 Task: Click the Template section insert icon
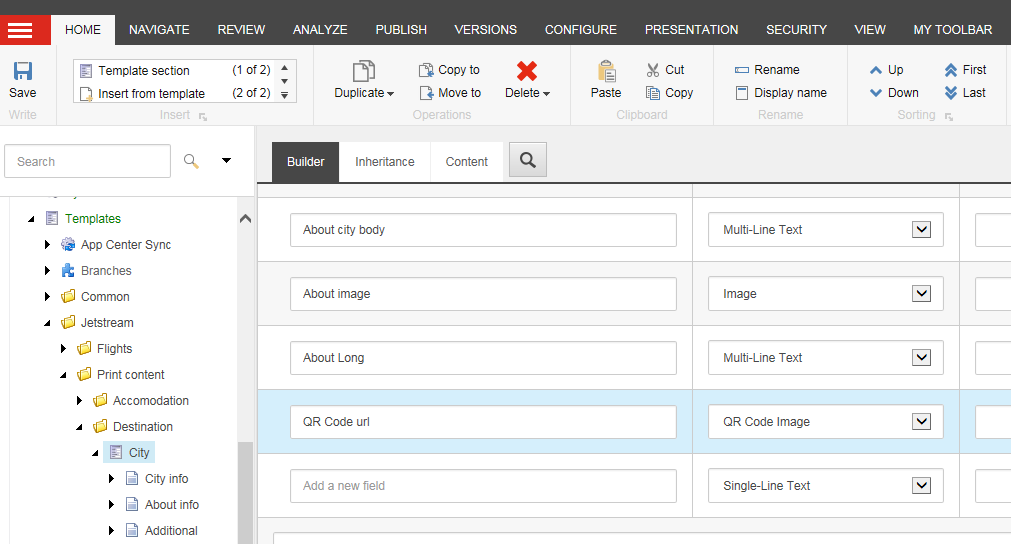point(86,70)
